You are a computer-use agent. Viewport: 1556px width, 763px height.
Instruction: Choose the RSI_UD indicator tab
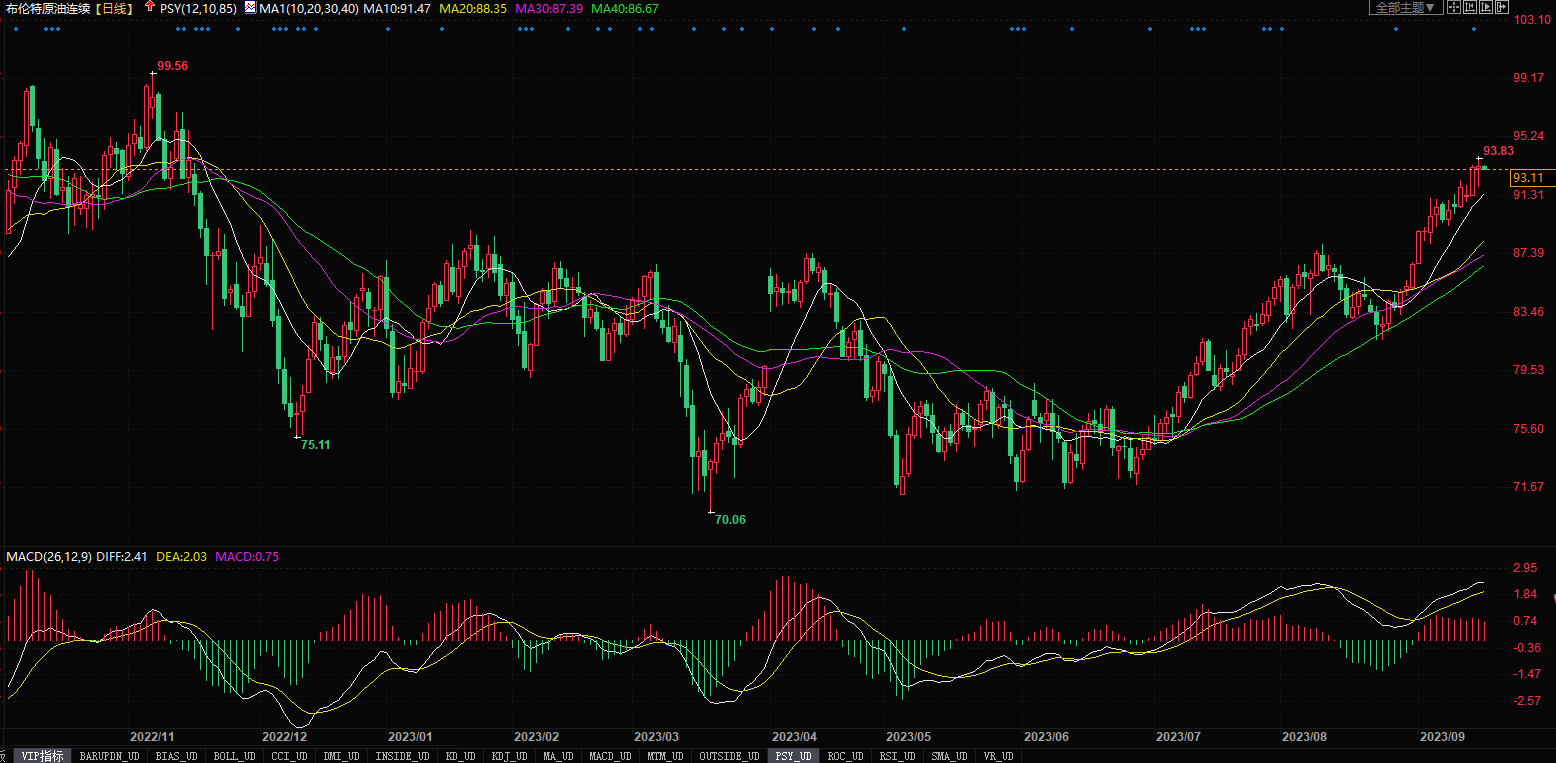898,756
